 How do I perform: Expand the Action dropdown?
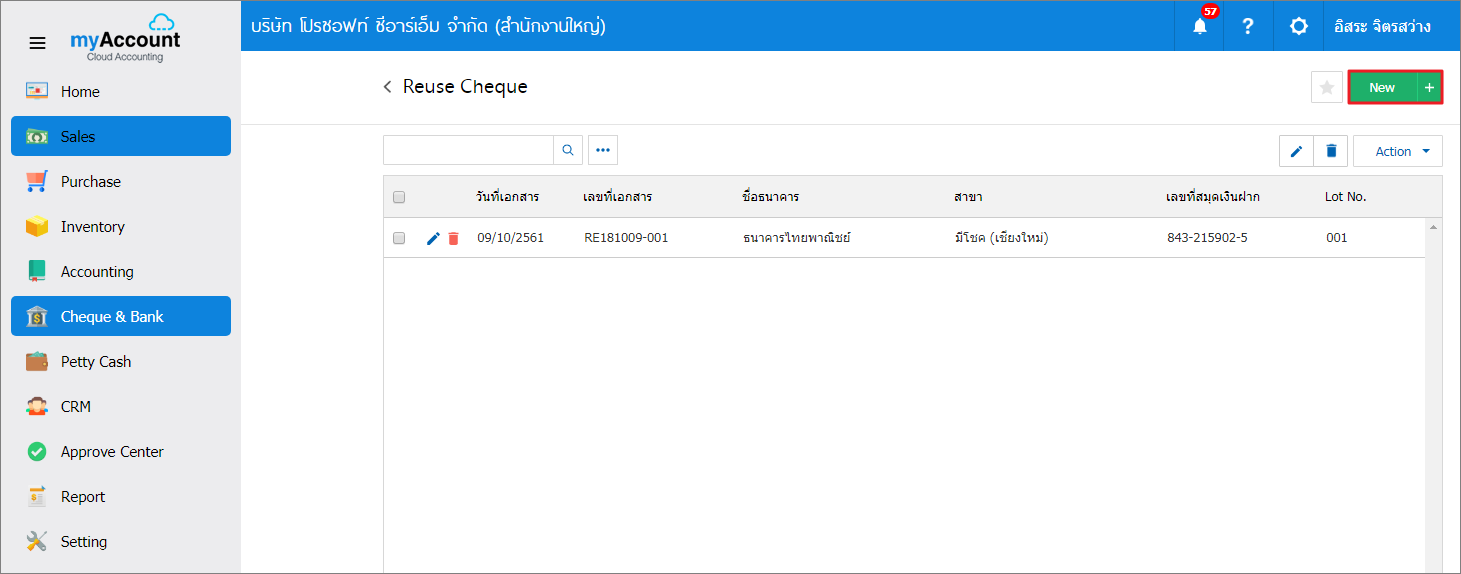click(x=1398, y=151)
